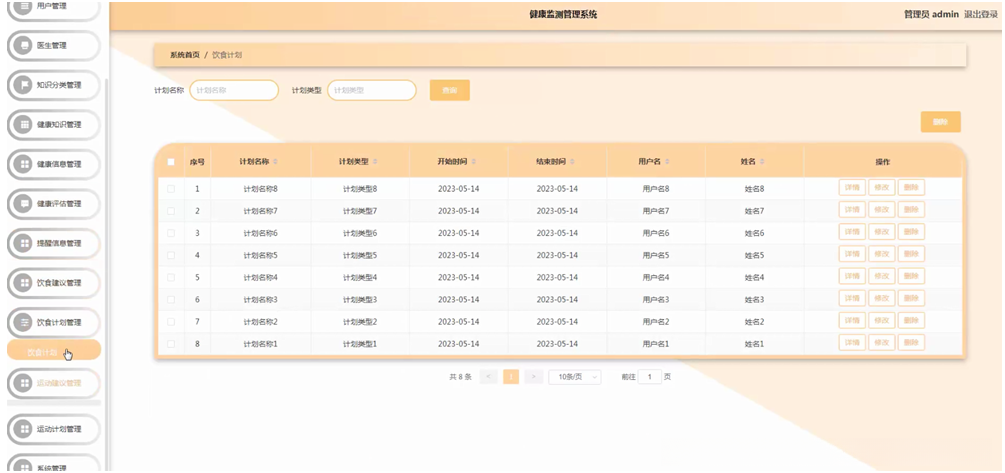
Task: Click the 操作 column header
Action: [x=883, y=162]
